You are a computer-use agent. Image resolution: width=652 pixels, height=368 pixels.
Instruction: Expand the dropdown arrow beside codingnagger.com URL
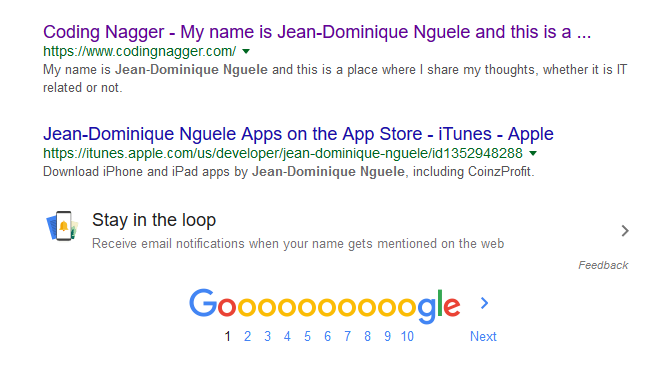(246, 51)
